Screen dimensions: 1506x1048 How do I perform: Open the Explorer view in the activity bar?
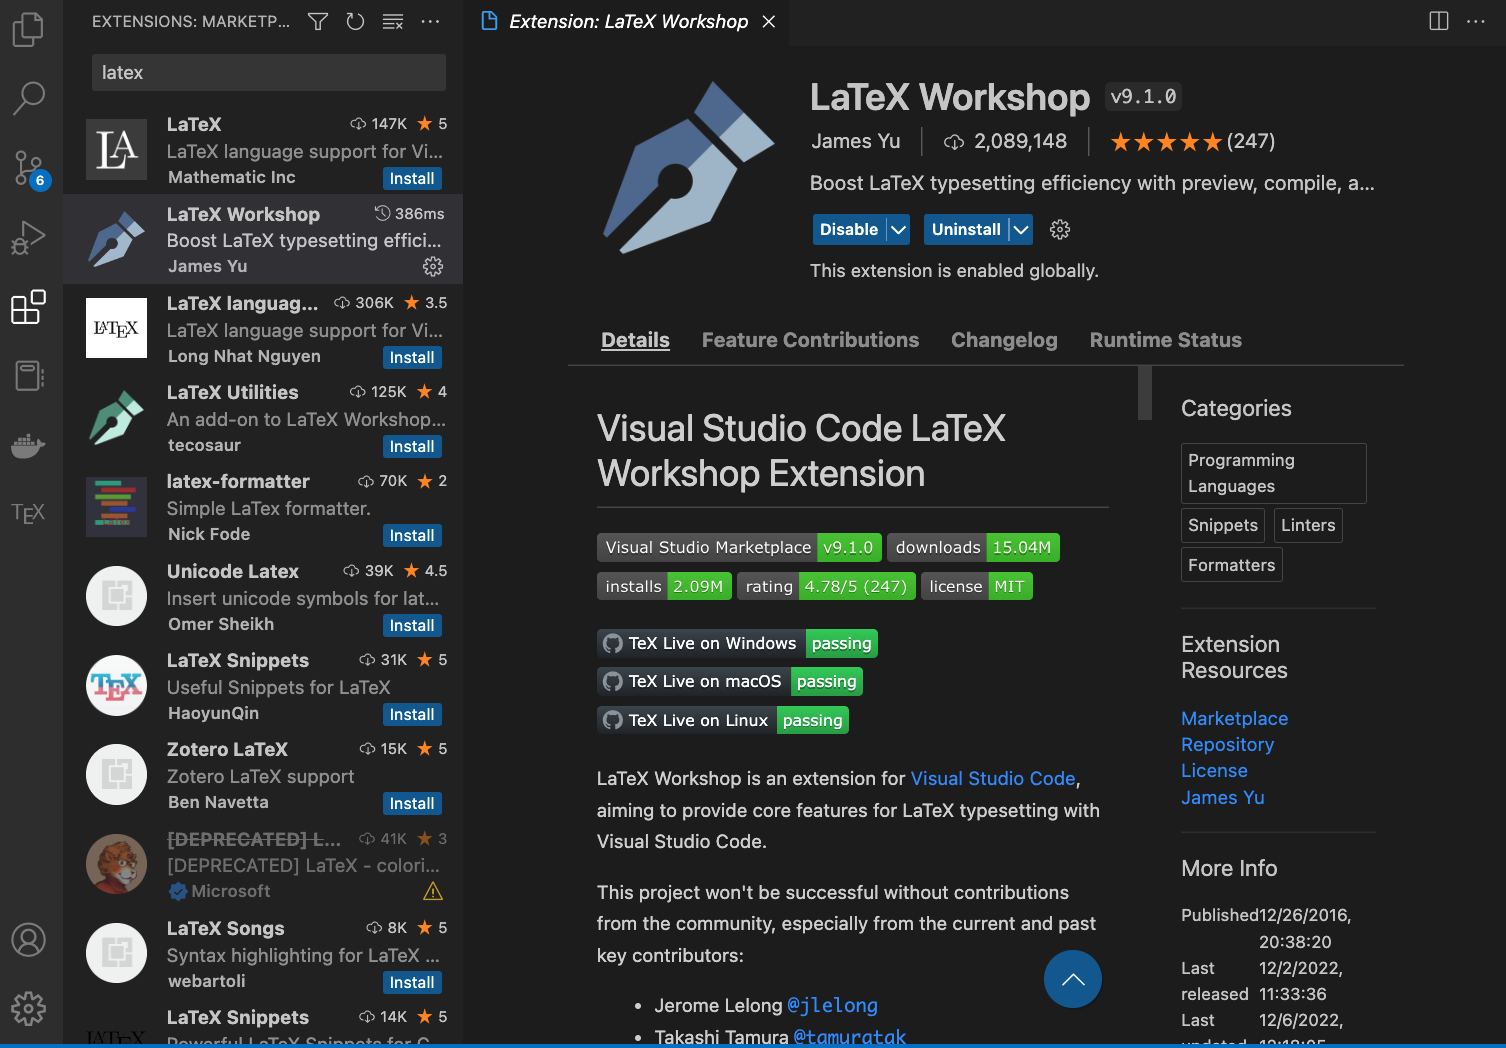tap(28, 29)
